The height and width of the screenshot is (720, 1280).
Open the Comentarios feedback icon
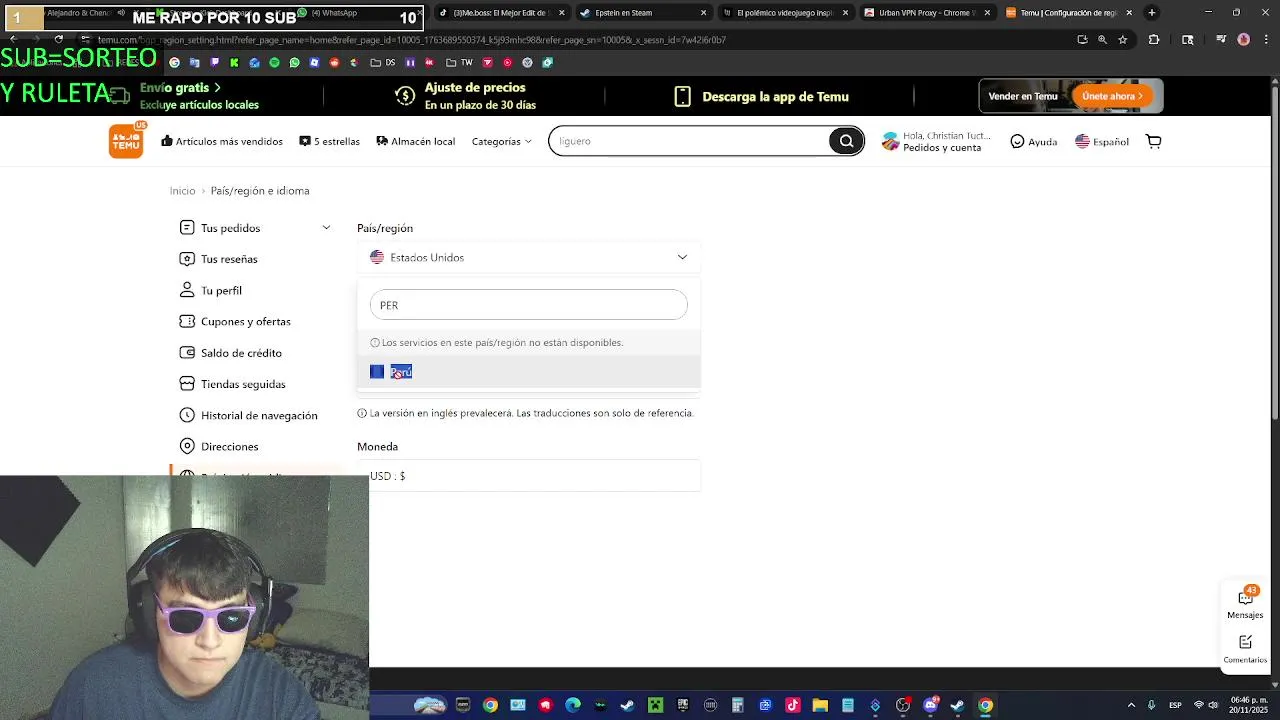pos(1245,648)
